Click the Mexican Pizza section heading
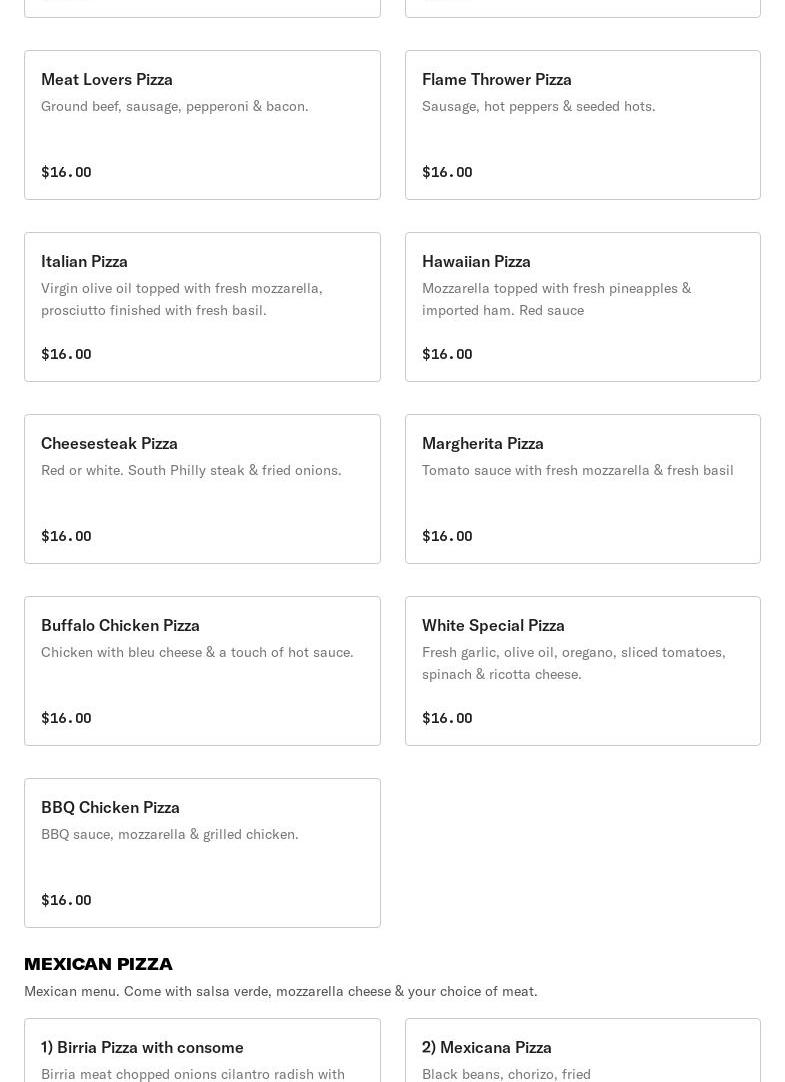The width and height of the screenshot is (785, 1082). pyautogui.click(x=98, y=964)
